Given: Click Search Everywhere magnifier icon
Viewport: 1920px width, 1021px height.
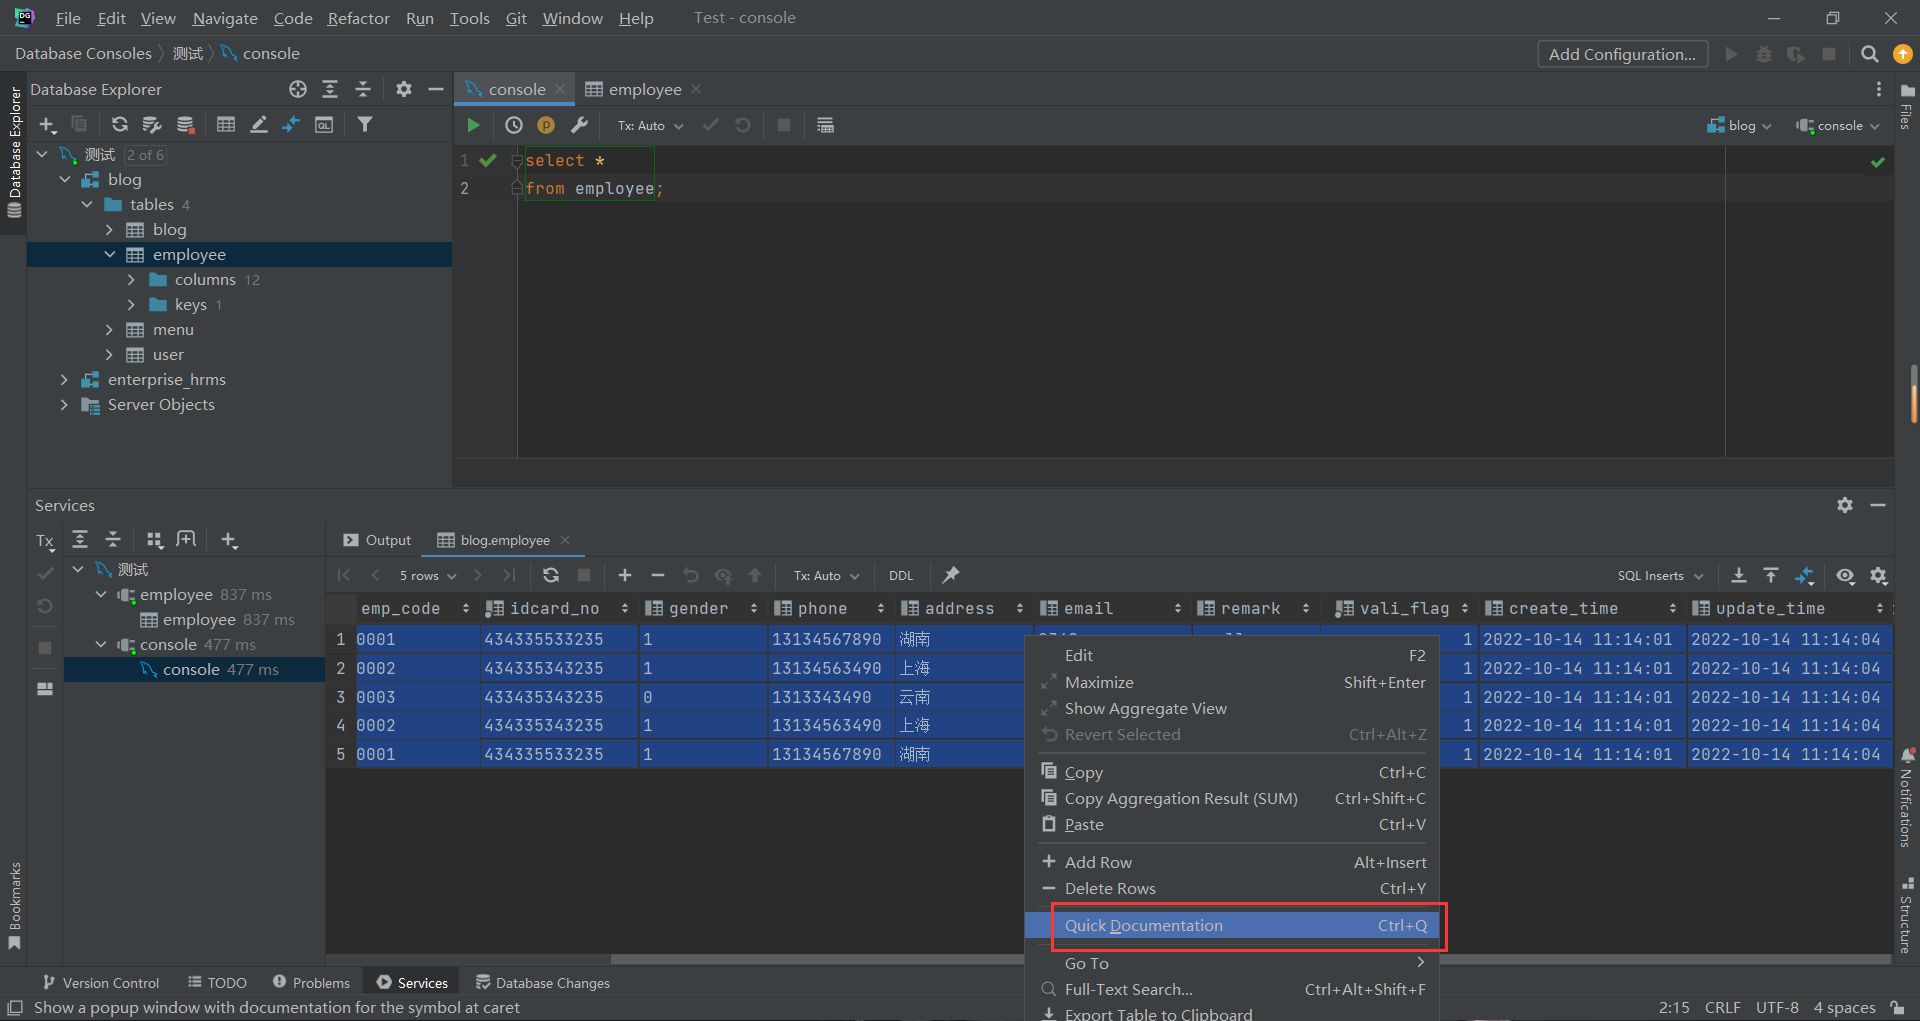Looking at the screenshot, I should 1869,54.
